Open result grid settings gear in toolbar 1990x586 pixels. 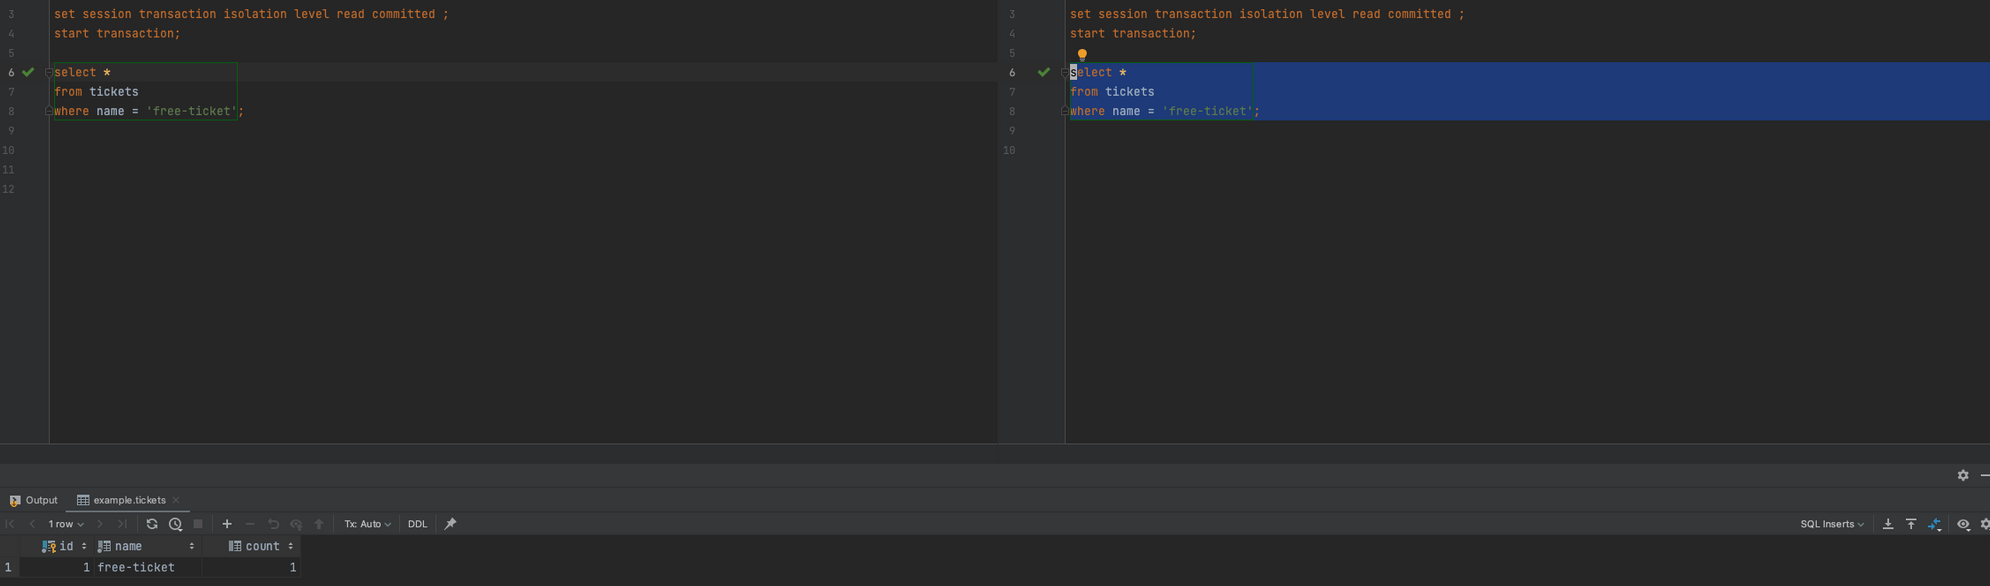tap(1985, 524)
